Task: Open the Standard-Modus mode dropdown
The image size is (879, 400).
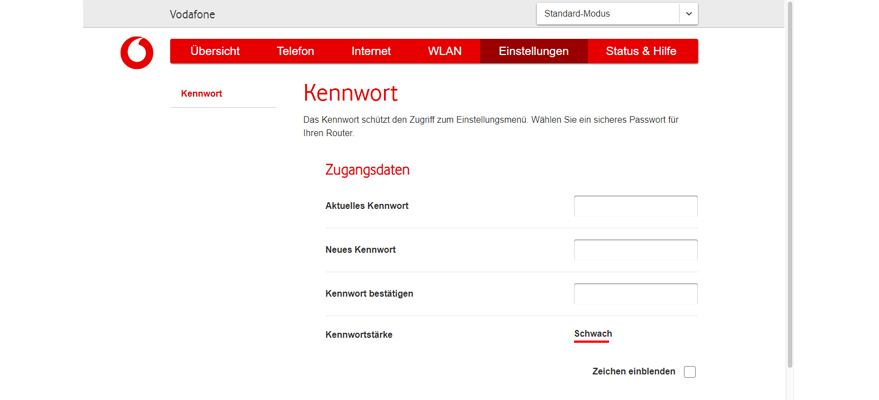Action: (x=607, y=14)
